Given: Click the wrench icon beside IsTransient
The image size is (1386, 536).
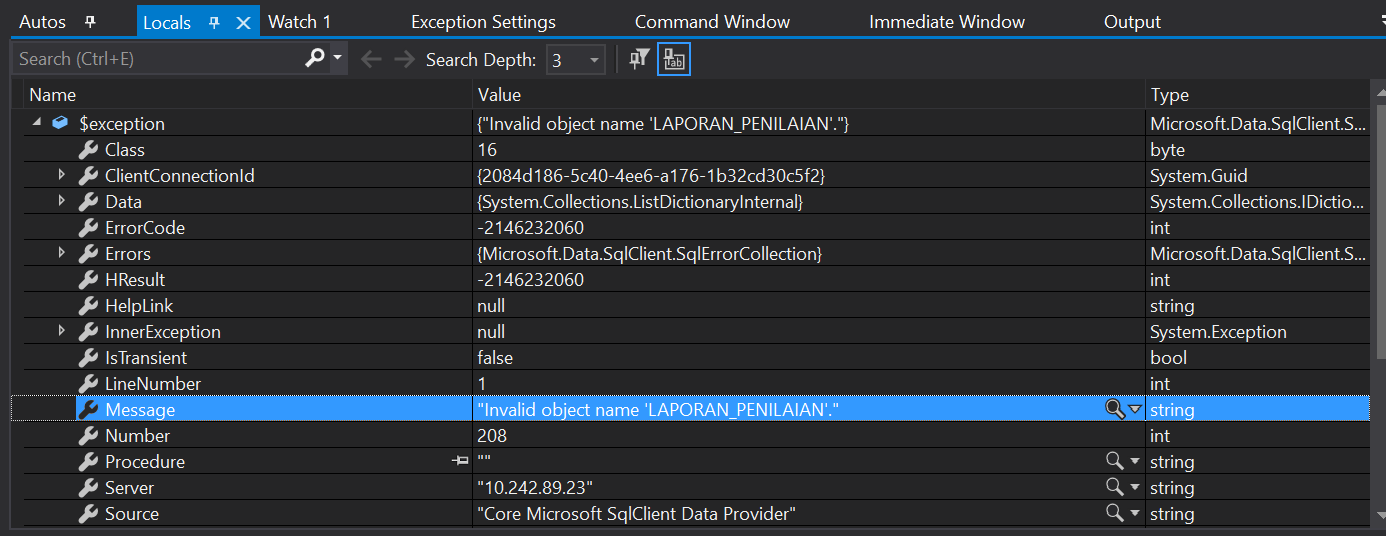Looking at the screenshot, I should pos(88,358).
